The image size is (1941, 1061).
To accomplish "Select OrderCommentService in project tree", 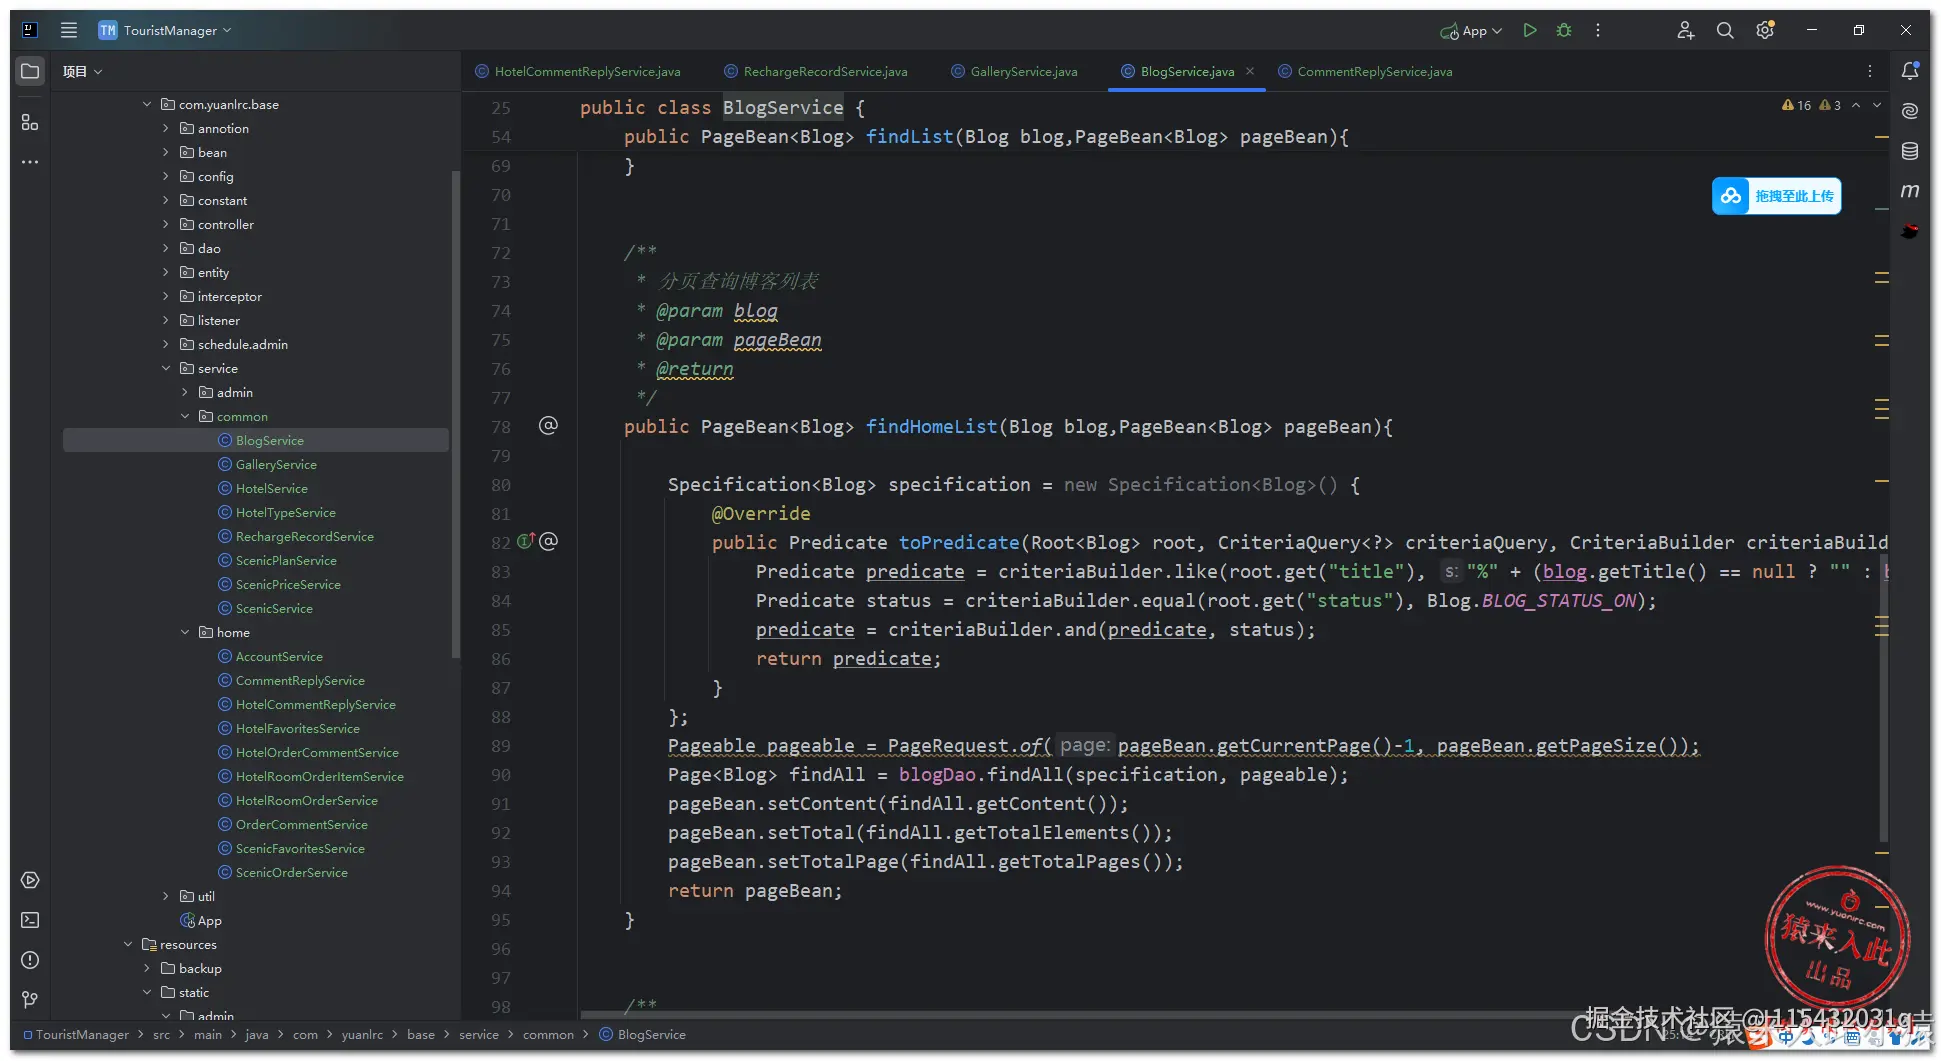I will coord(301,824).
